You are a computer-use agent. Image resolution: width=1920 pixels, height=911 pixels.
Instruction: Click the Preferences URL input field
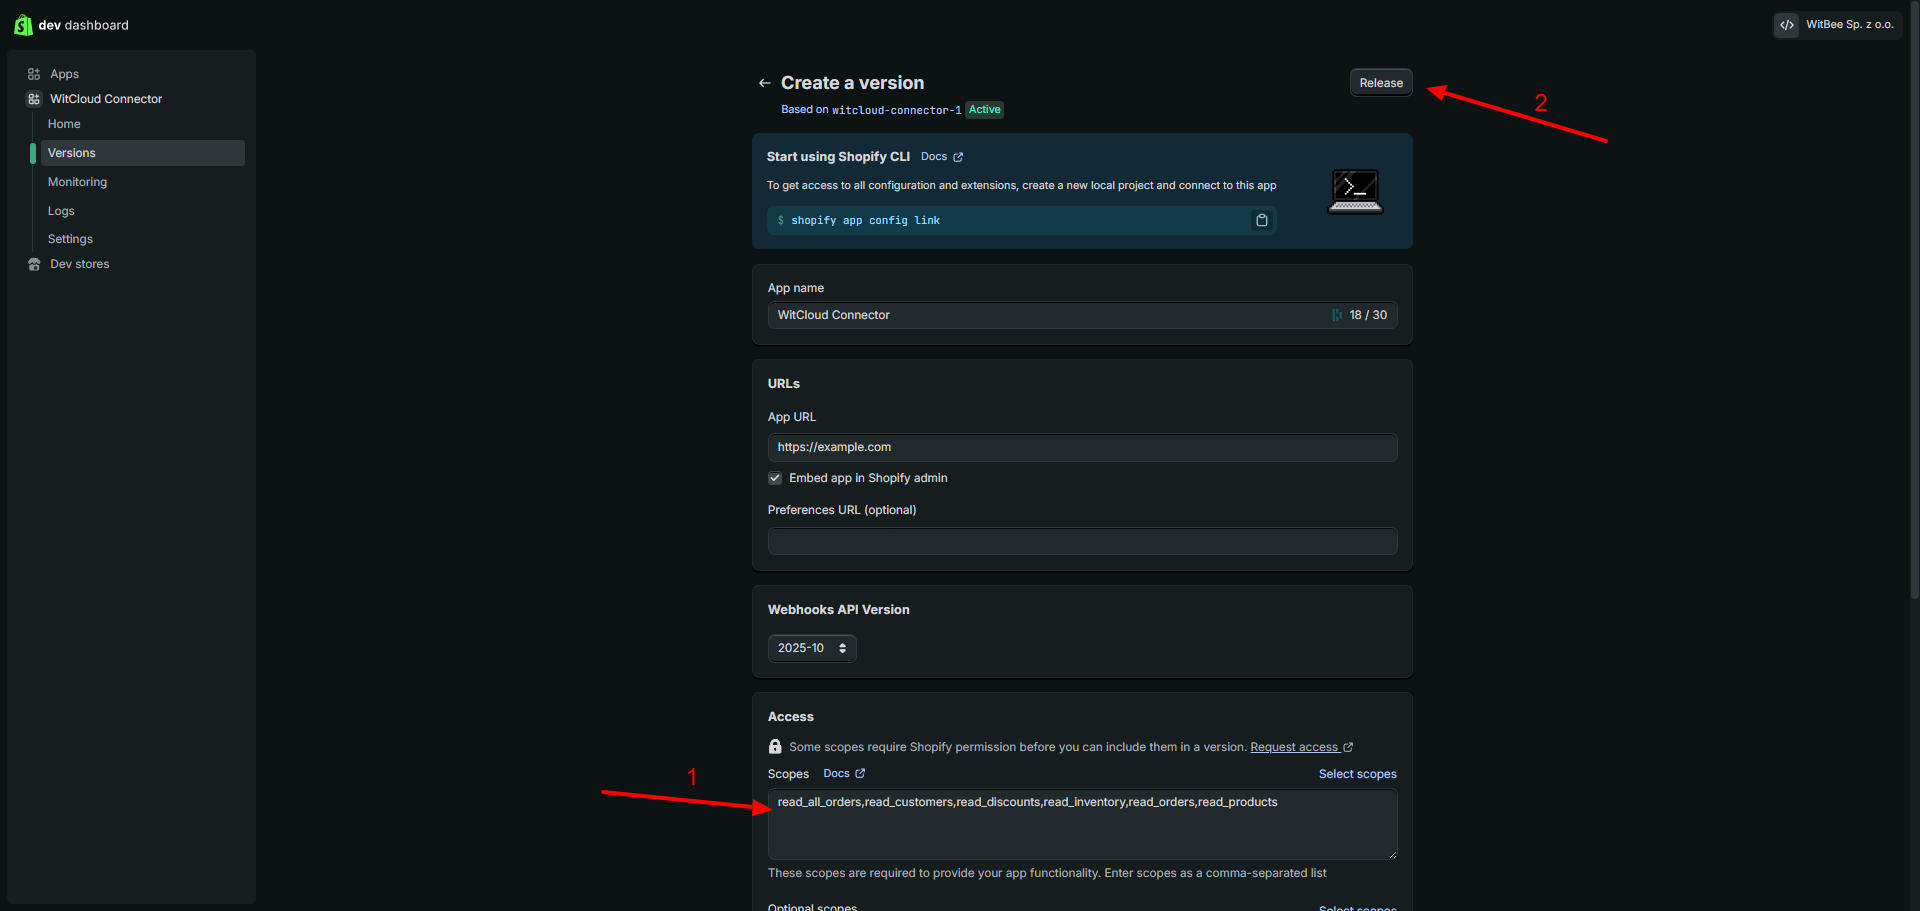1082,541
